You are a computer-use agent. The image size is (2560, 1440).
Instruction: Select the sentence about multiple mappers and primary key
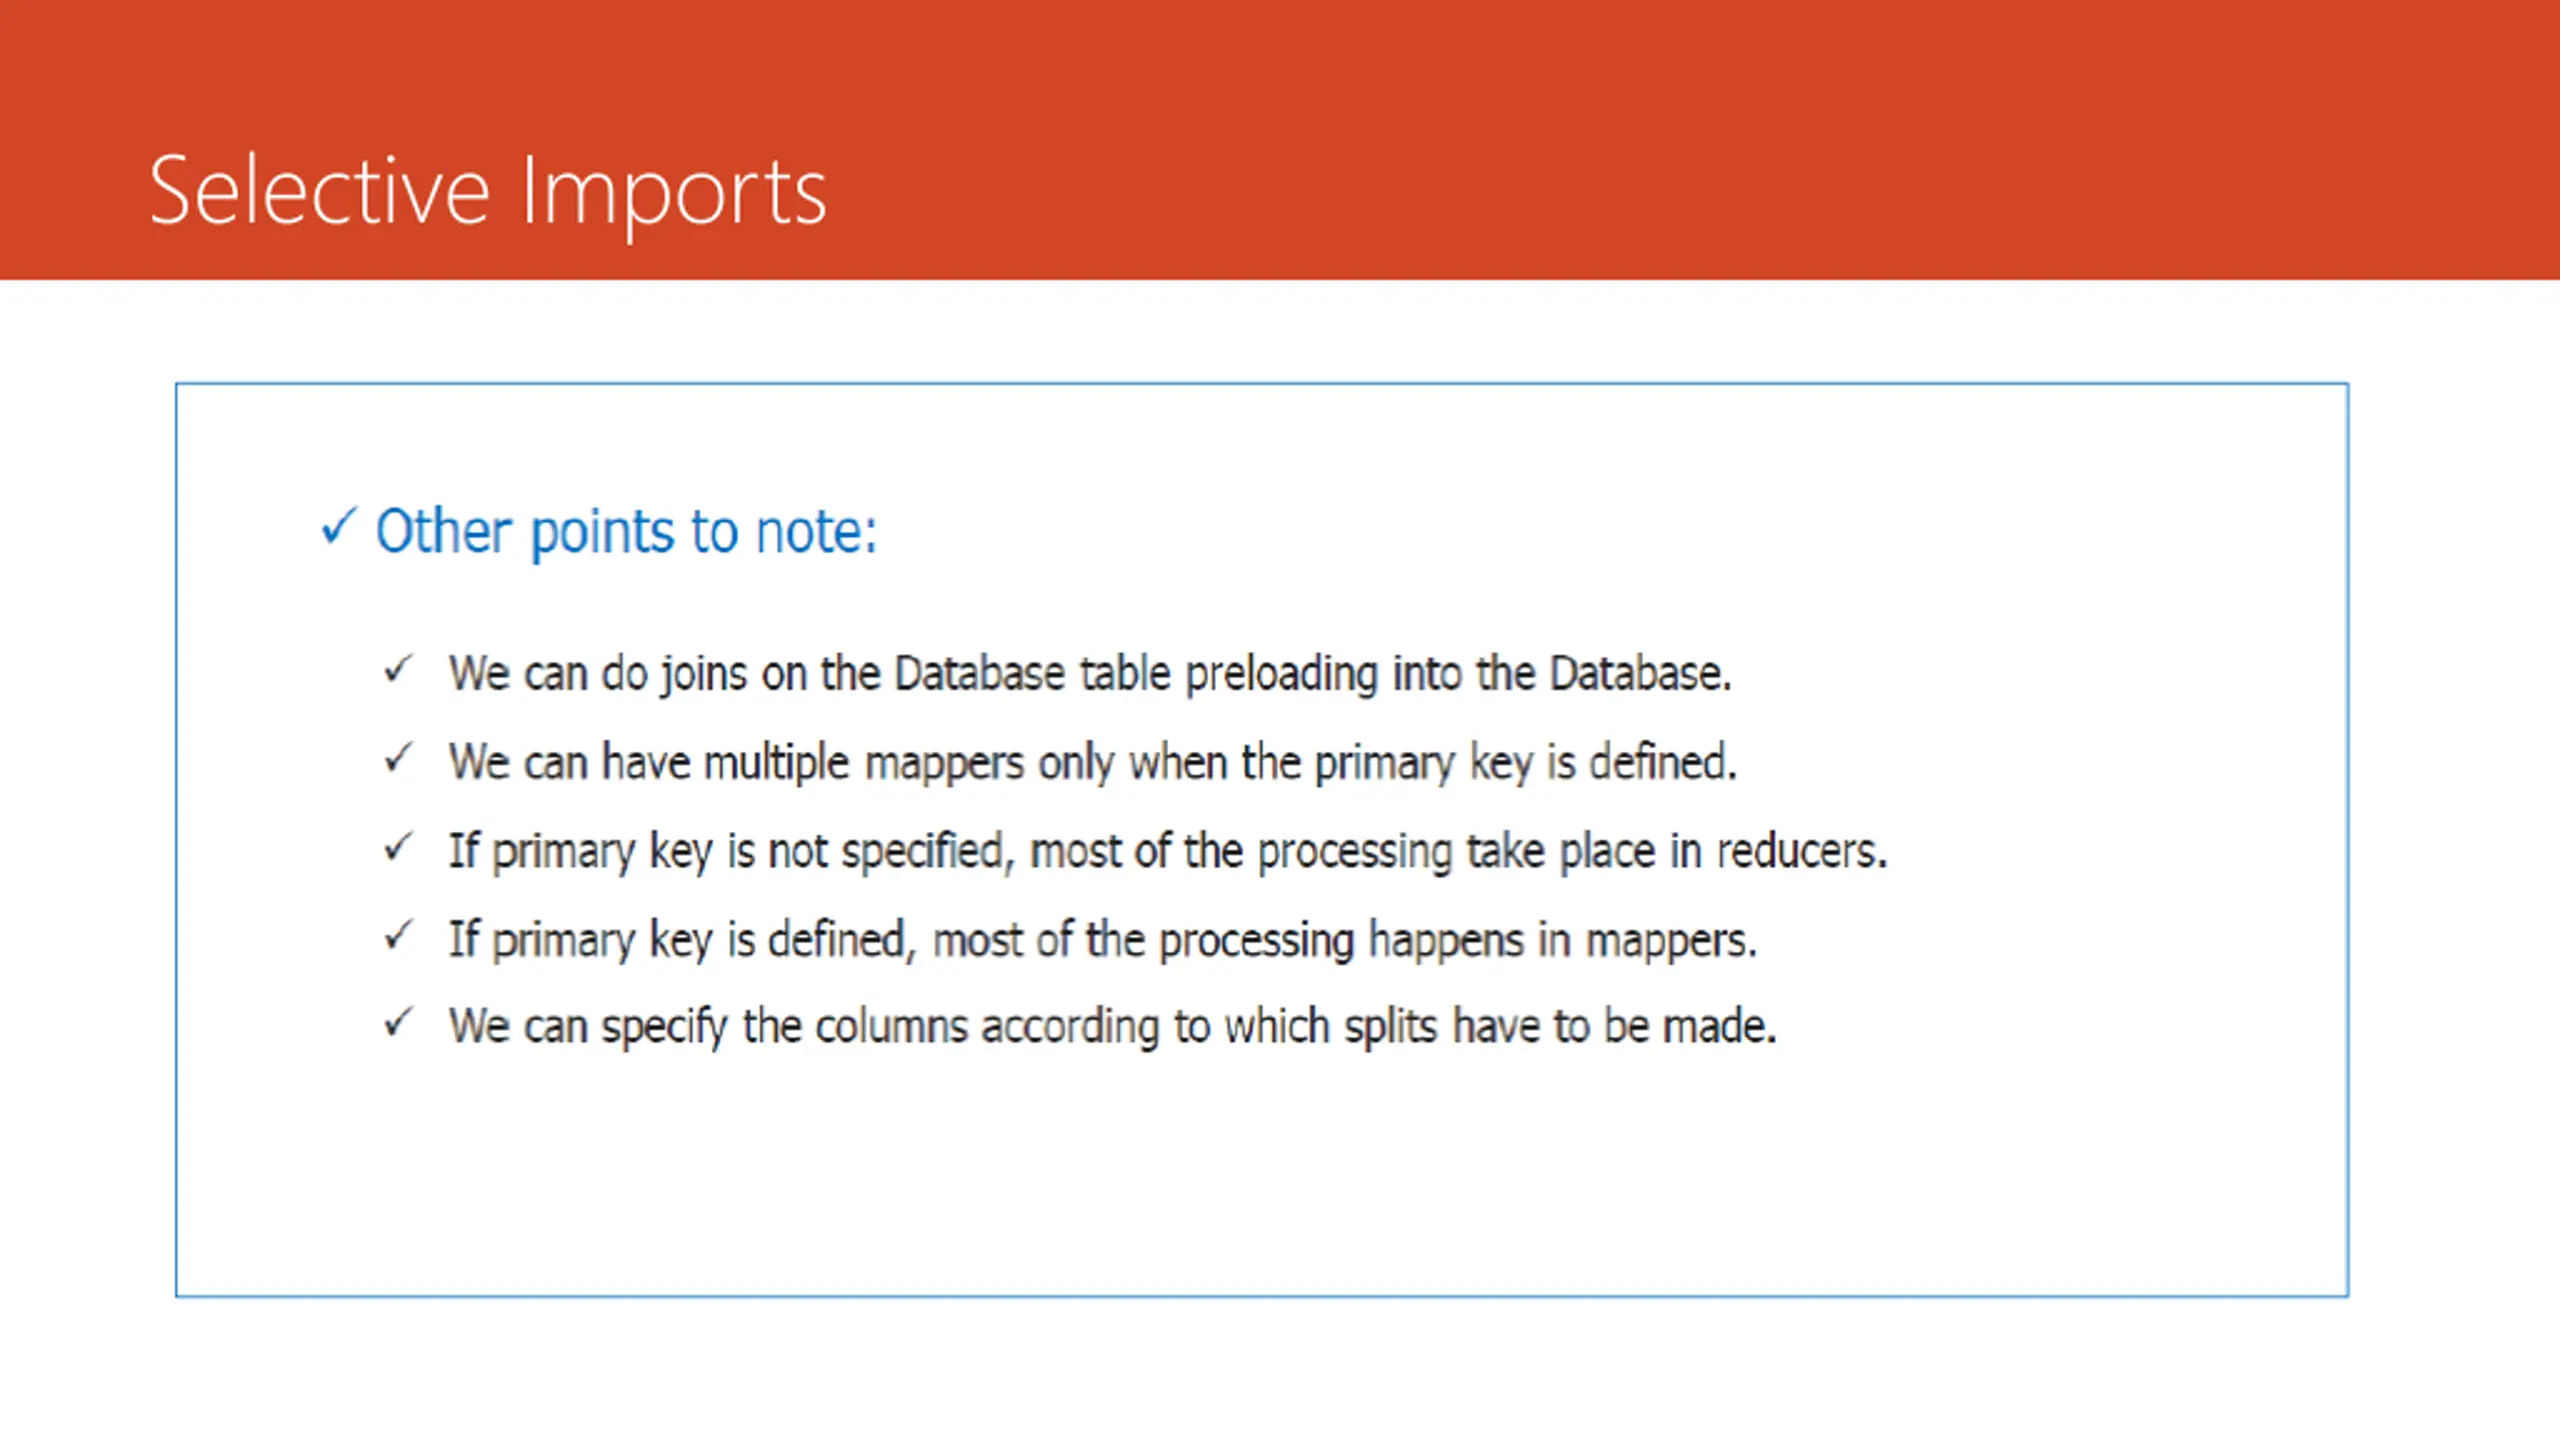1093,763
